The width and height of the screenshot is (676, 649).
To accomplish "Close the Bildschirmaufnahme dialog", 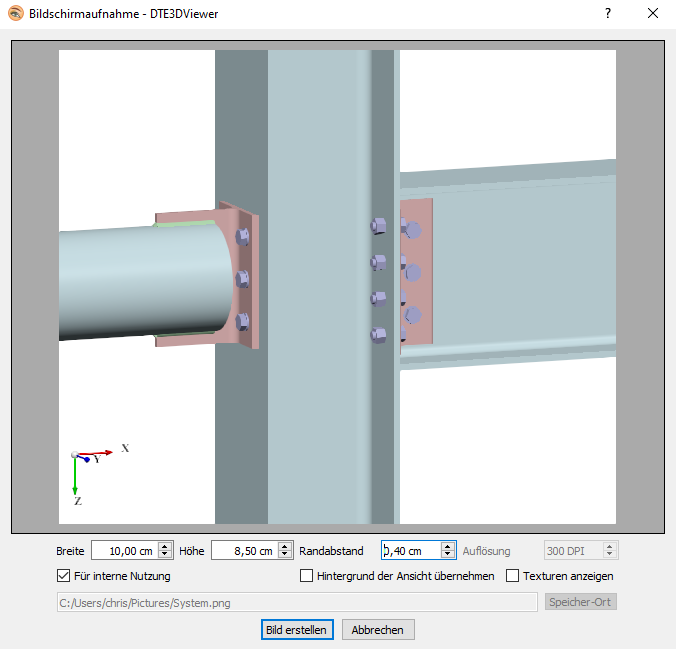I will 653,13.
